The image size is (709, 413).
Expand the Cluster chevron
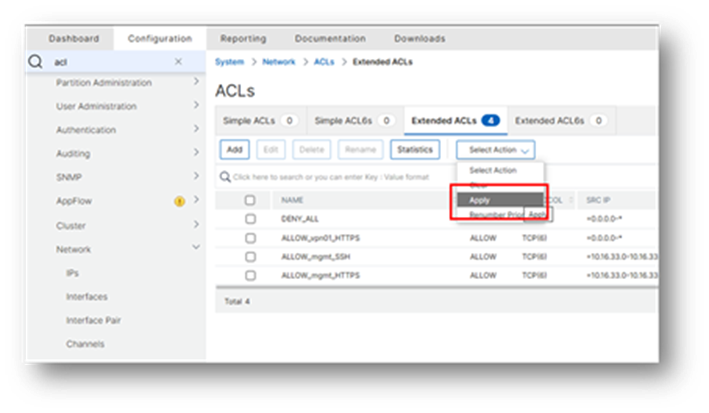pos(196,224)
